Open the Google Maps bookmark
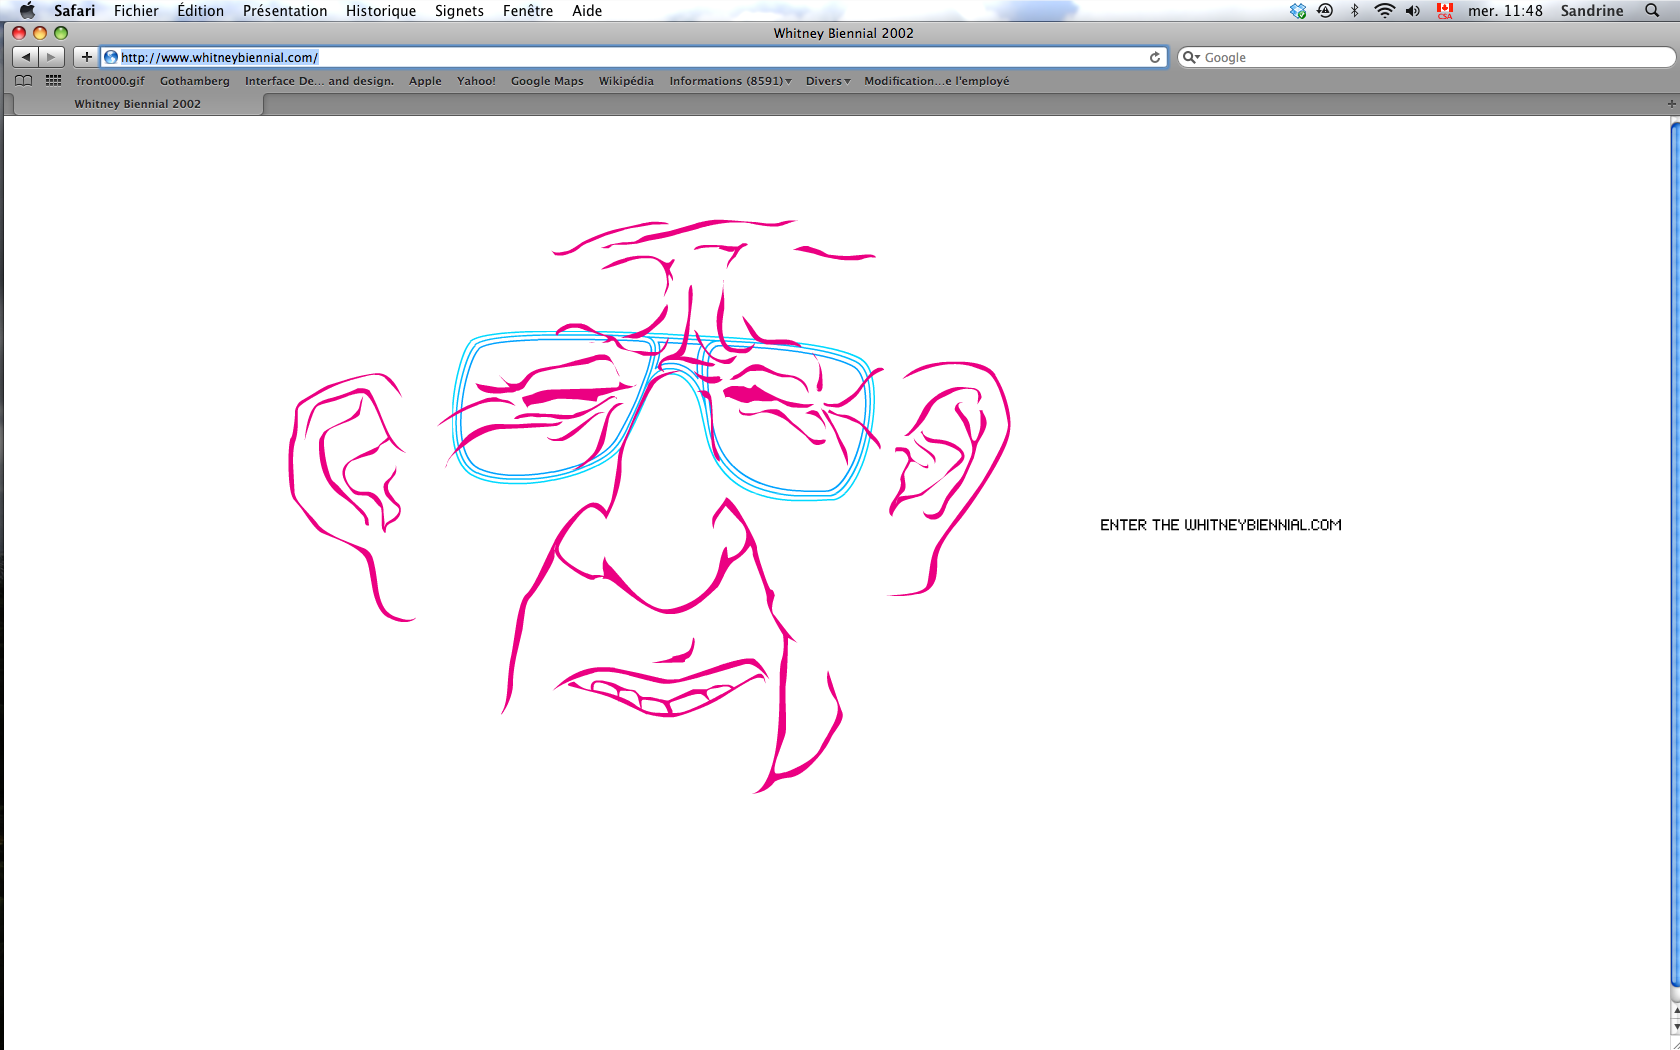Image resolution: width=1680 pixels, height=1050 pixels. pos(547,81)
